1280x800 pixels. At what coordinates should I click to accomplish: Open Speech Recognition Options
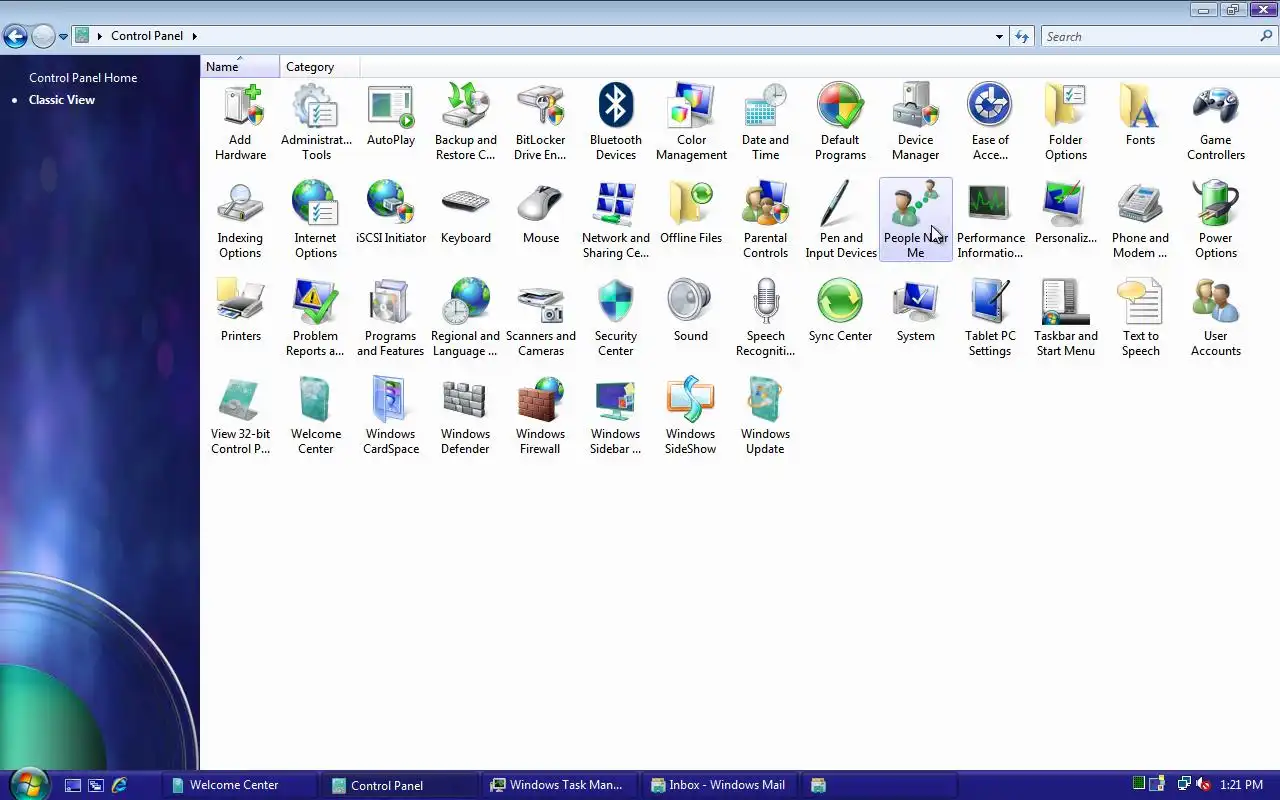pos(766,319)
